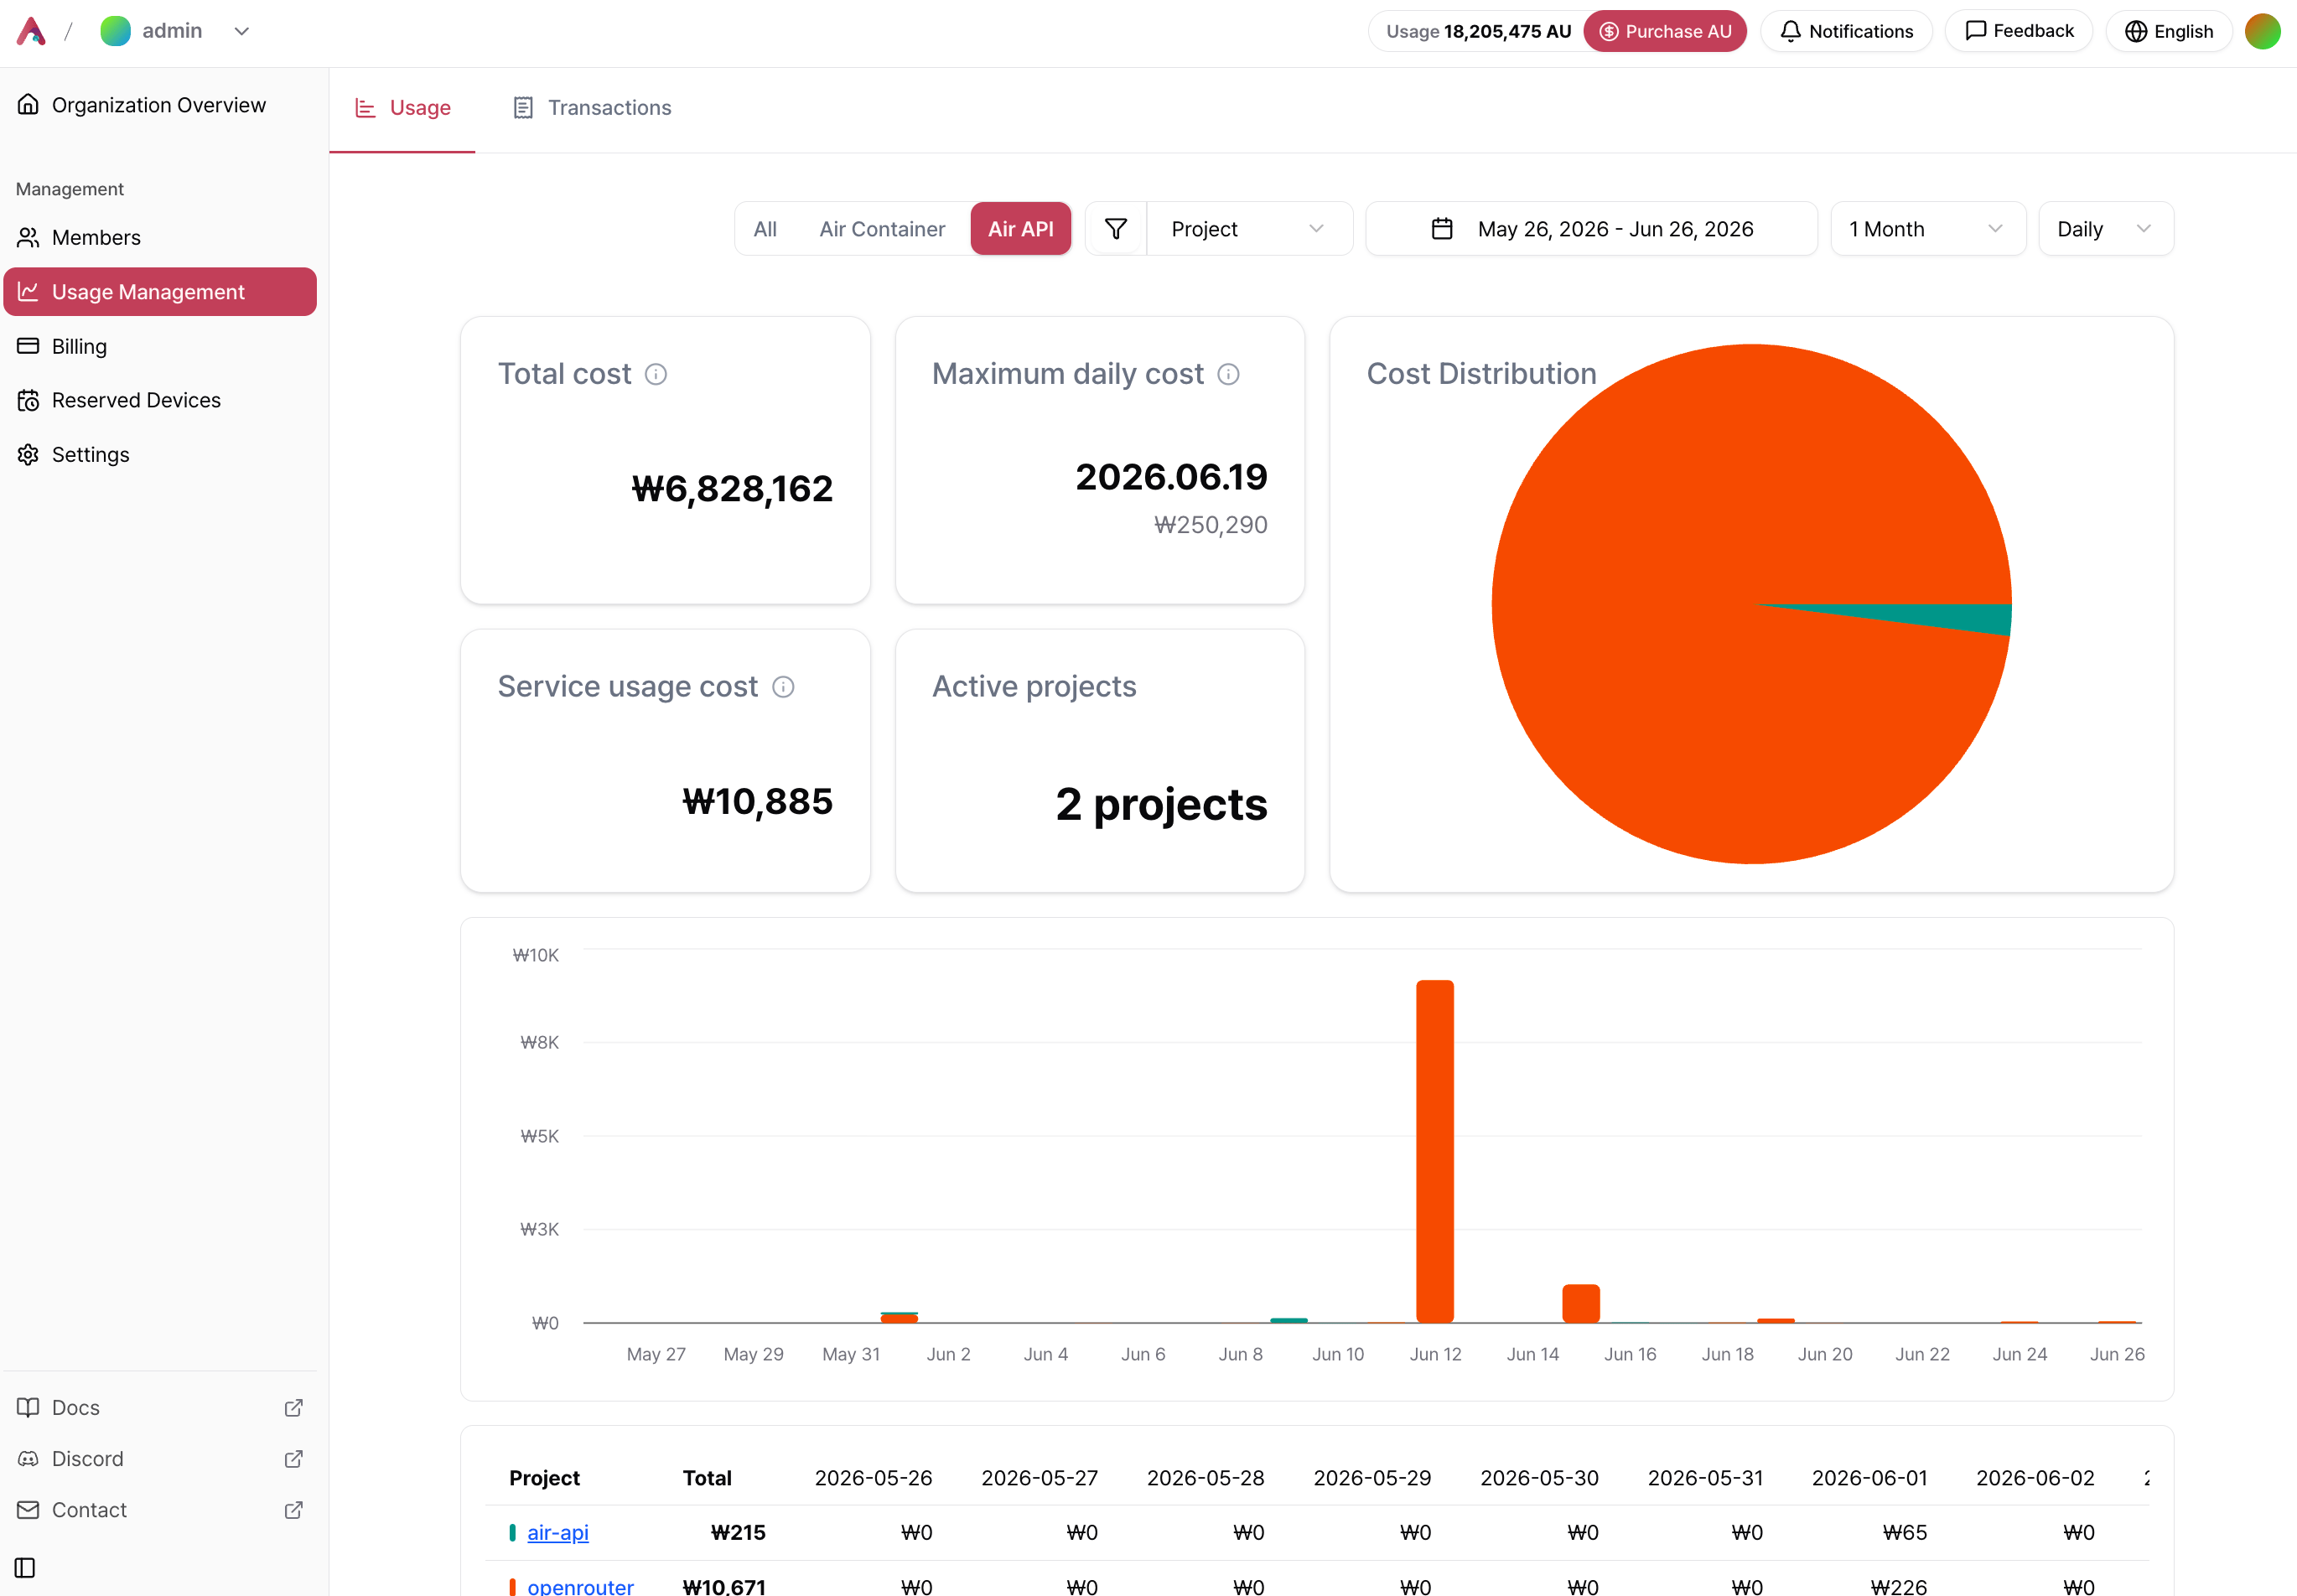
Task: Click the Contact envelope icon
Action: point(28,1509)
